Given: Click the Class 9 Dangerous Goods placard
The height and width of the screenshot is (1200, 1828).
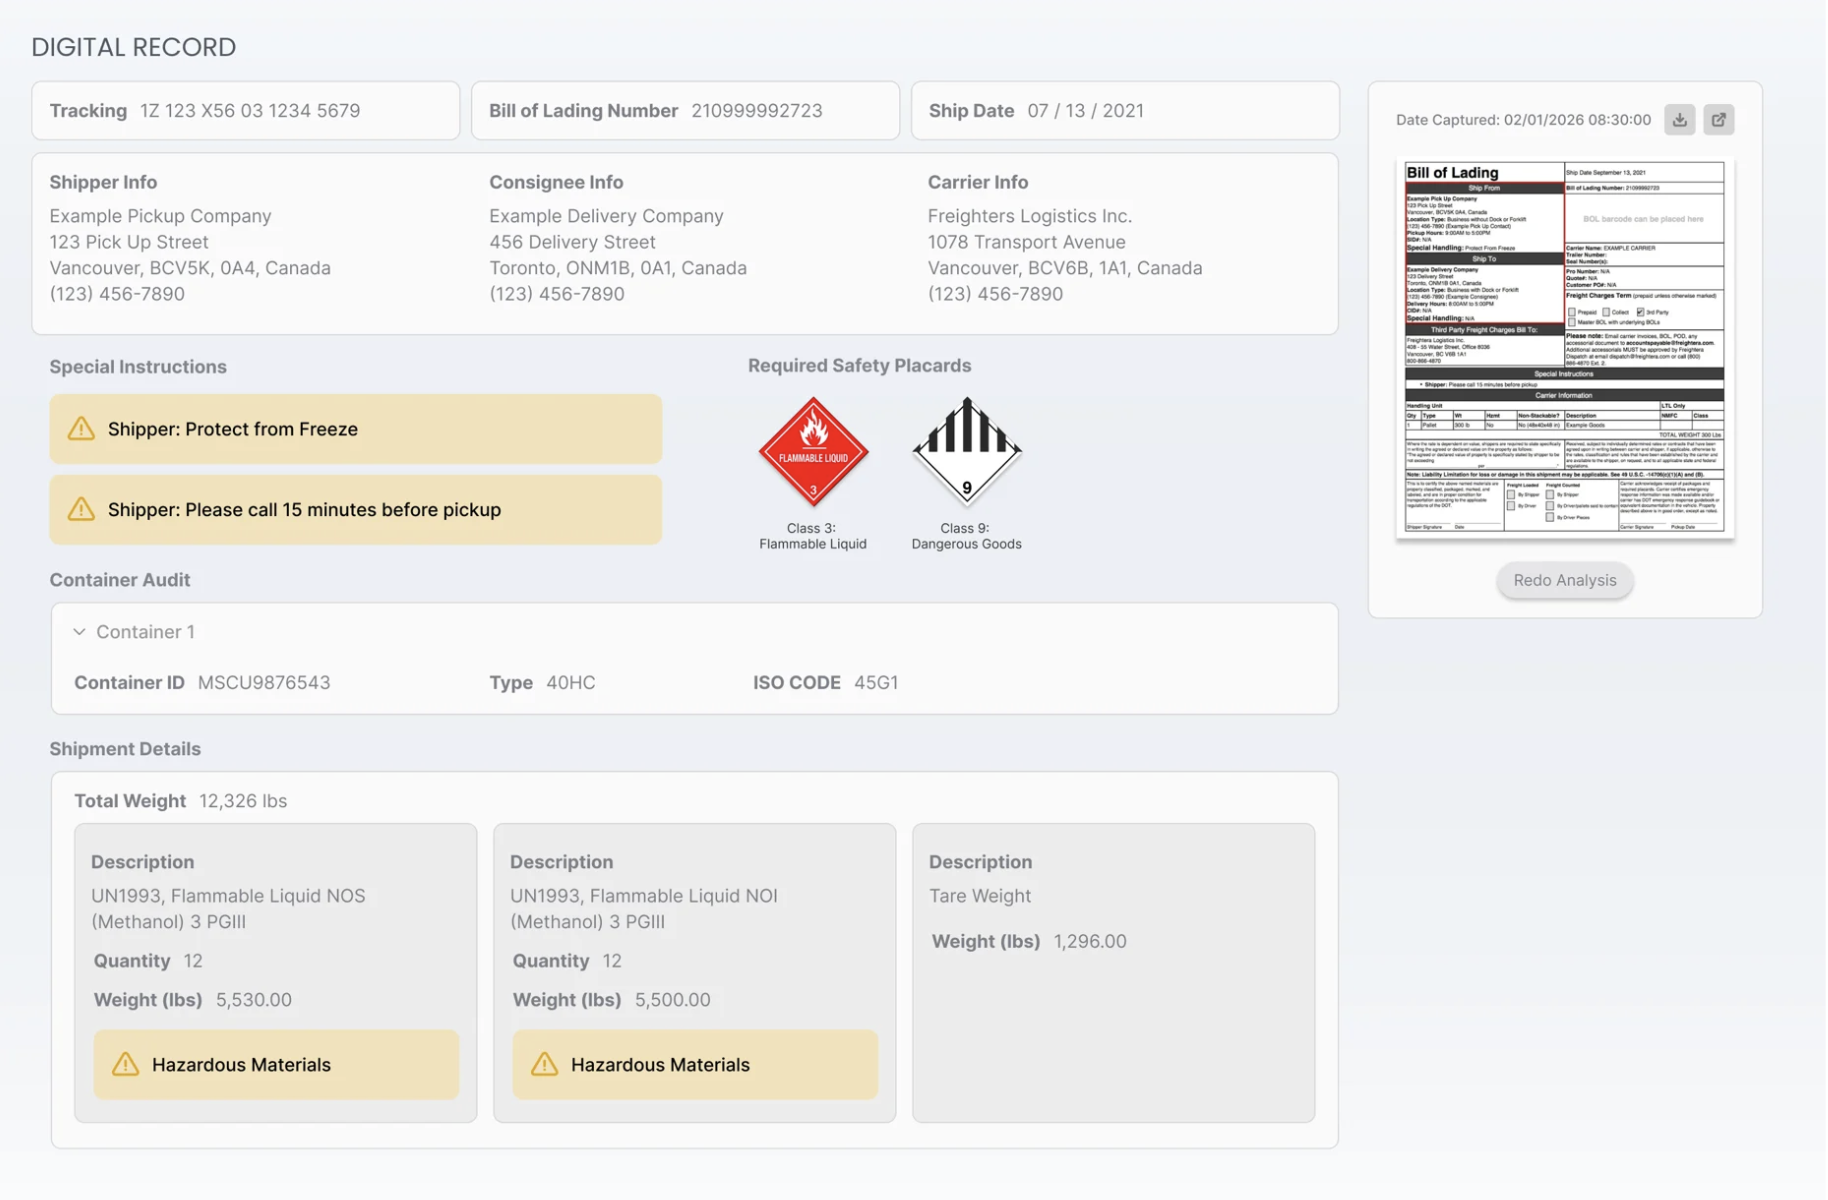Looking at the screenshot, I should click(966, 452).
